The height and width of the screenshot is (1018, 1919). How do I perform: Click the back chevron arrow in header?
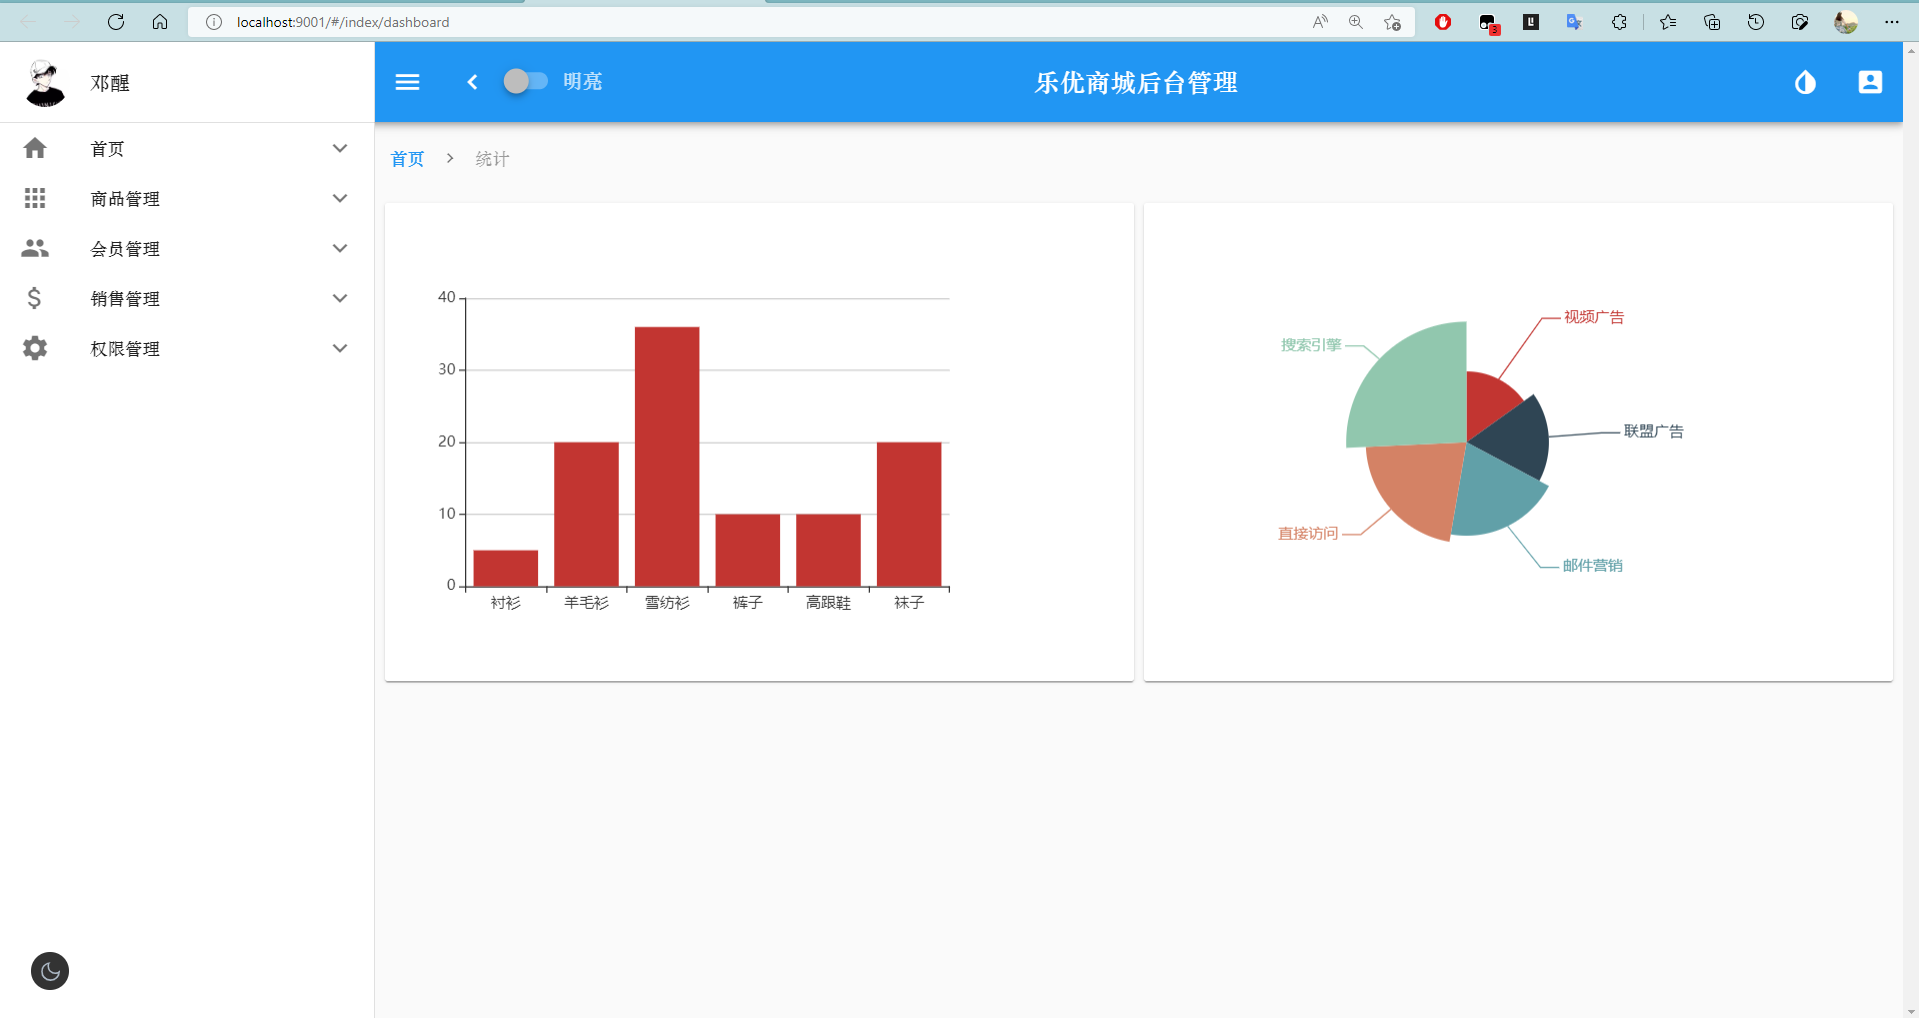point(472,82)
